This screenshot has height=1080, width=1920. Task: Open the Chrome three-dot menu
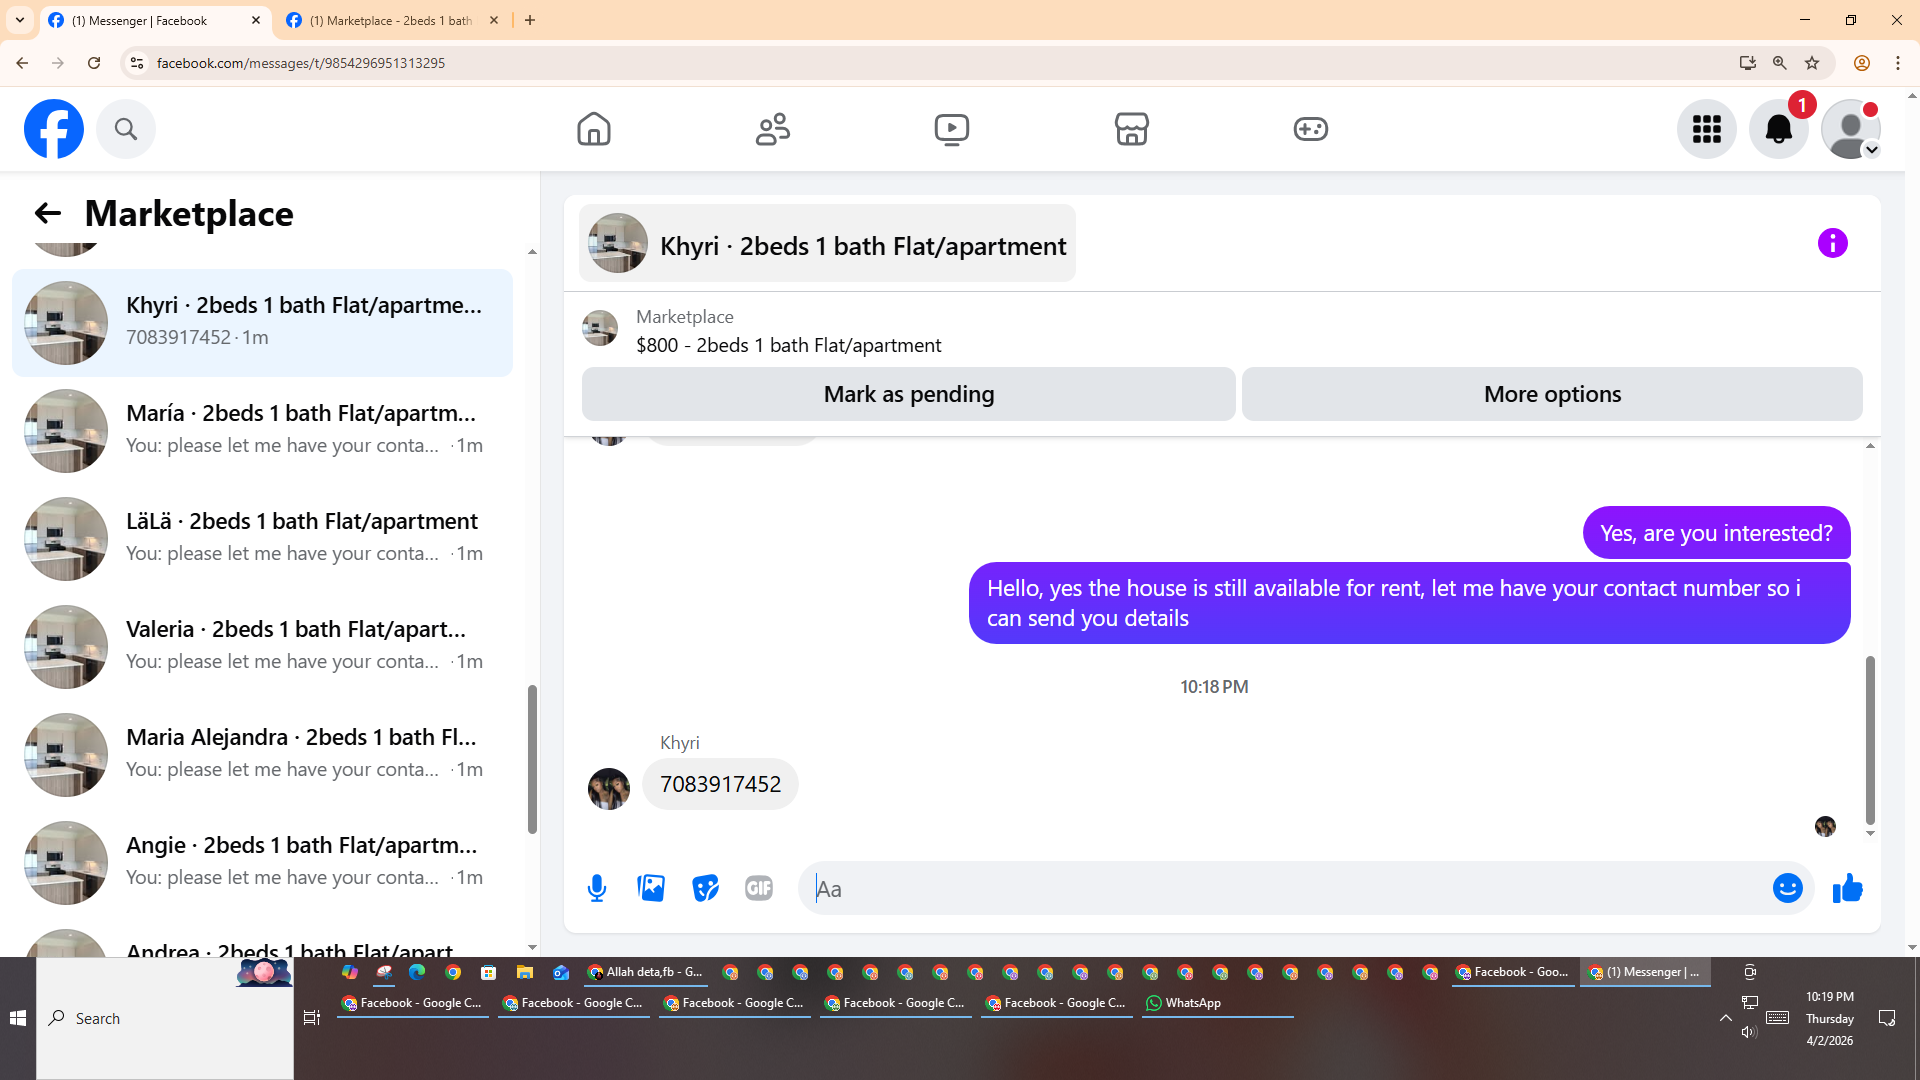(x=1898, y=63)
